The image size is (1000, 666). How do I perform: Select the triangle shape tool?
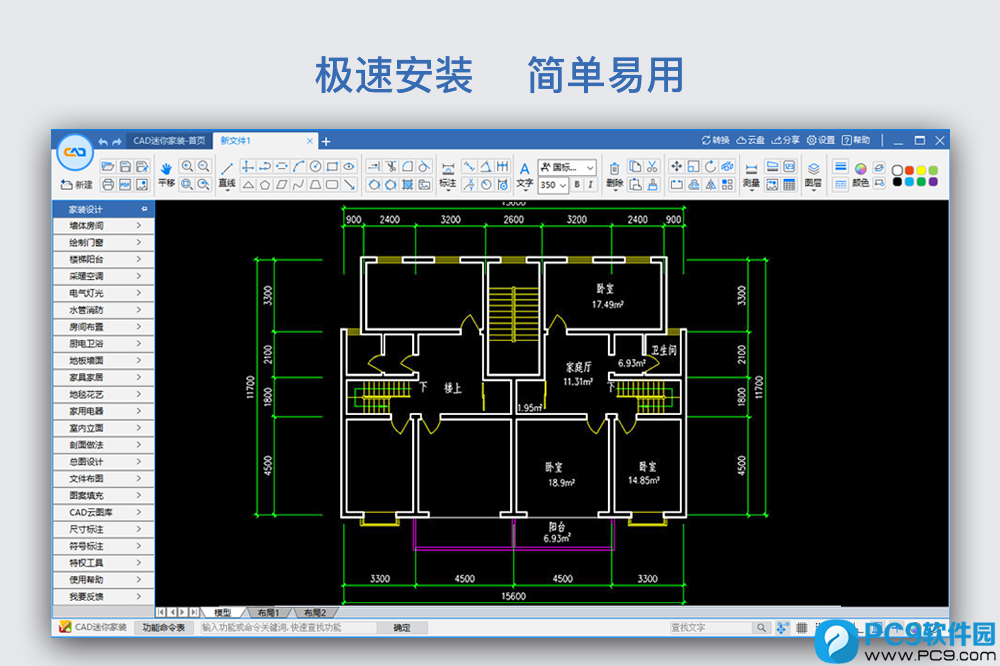(248, 185)
